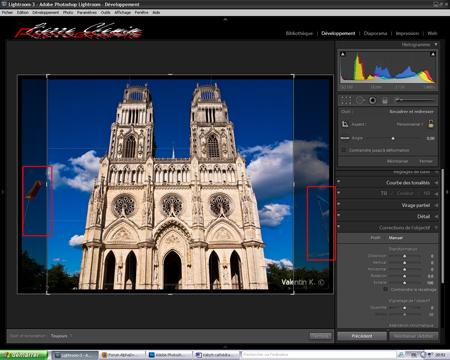This screenshot has width=450, height=360.
Task: Switch to the Profil lens correction tab
Action: (375, 238)
